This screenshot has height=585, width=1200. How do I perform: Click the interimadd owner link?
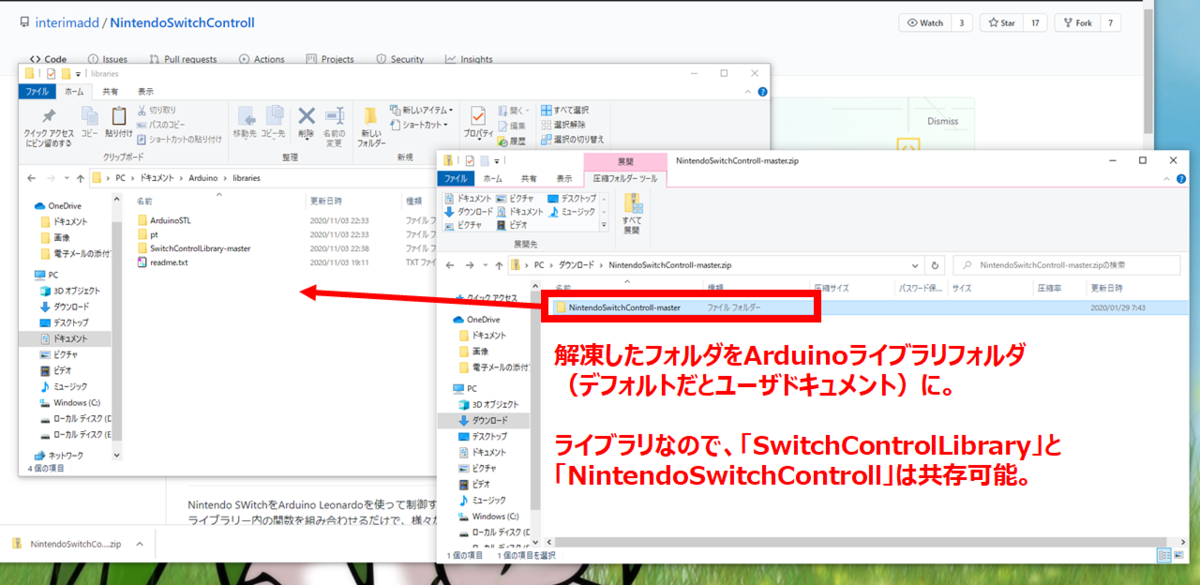pos(69,22)
